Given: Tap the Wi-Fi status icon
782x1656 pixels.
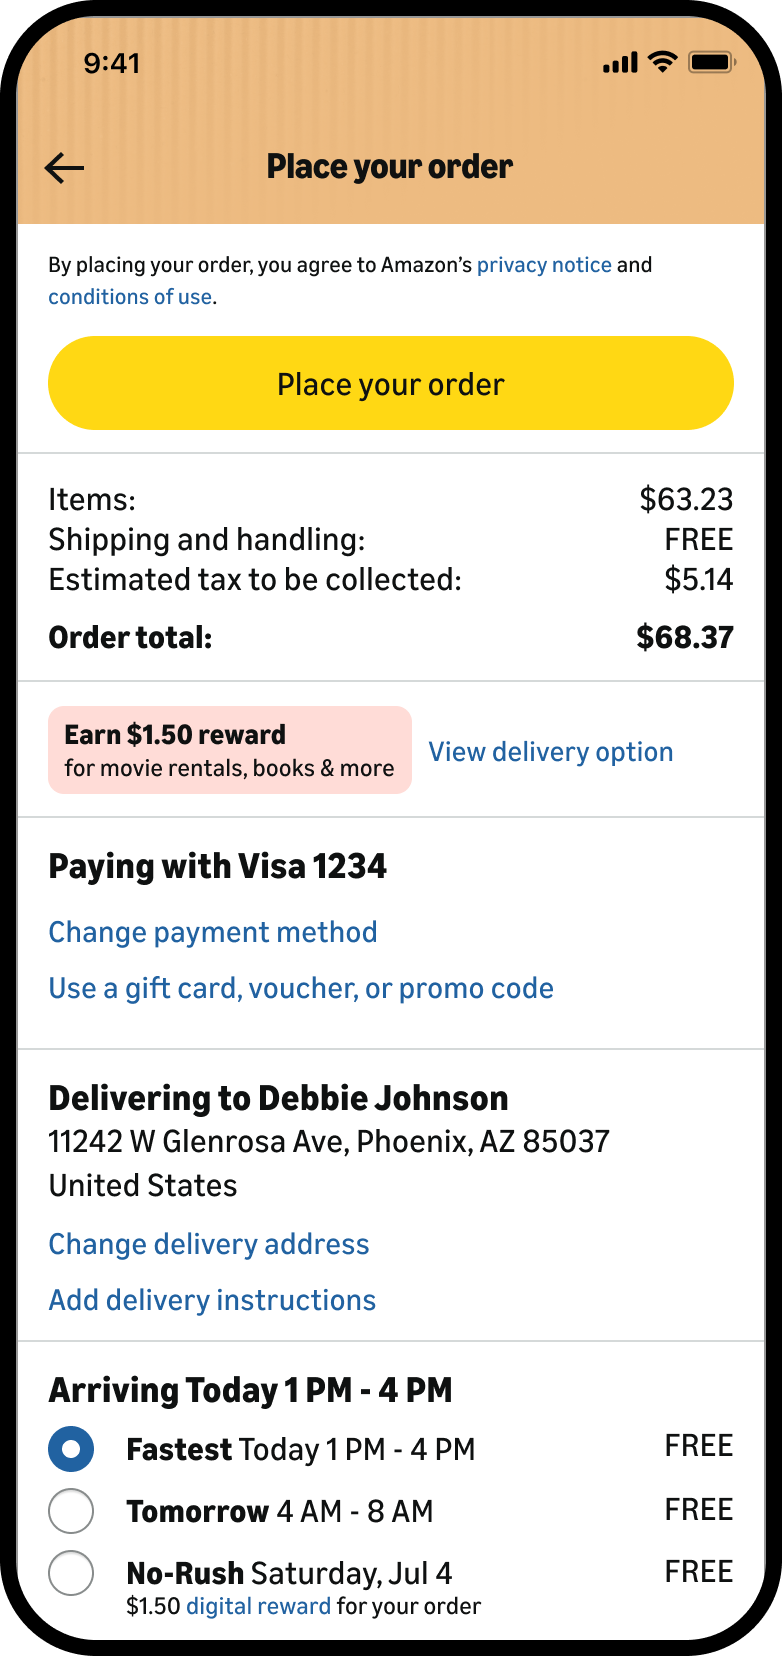Looking at the screenshot, I should (662, 62).
